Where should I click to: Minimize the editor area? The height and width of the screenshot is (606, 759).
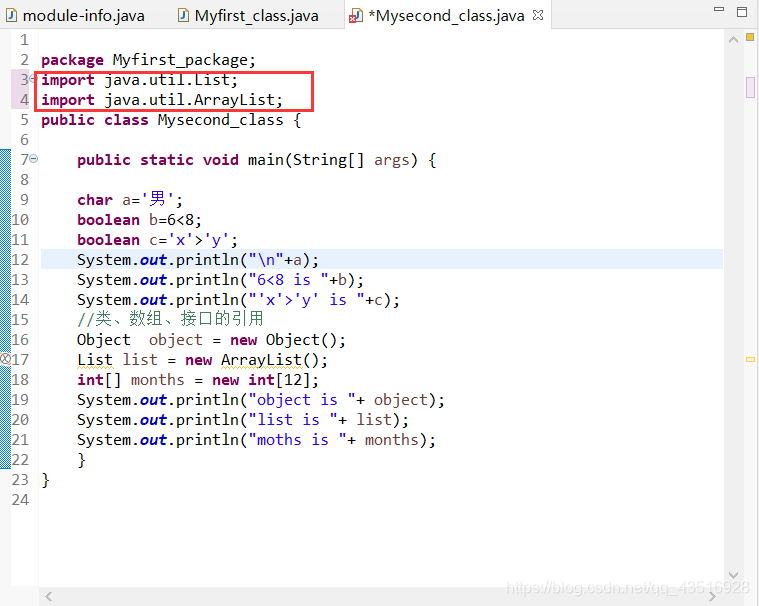click(719, 9)
